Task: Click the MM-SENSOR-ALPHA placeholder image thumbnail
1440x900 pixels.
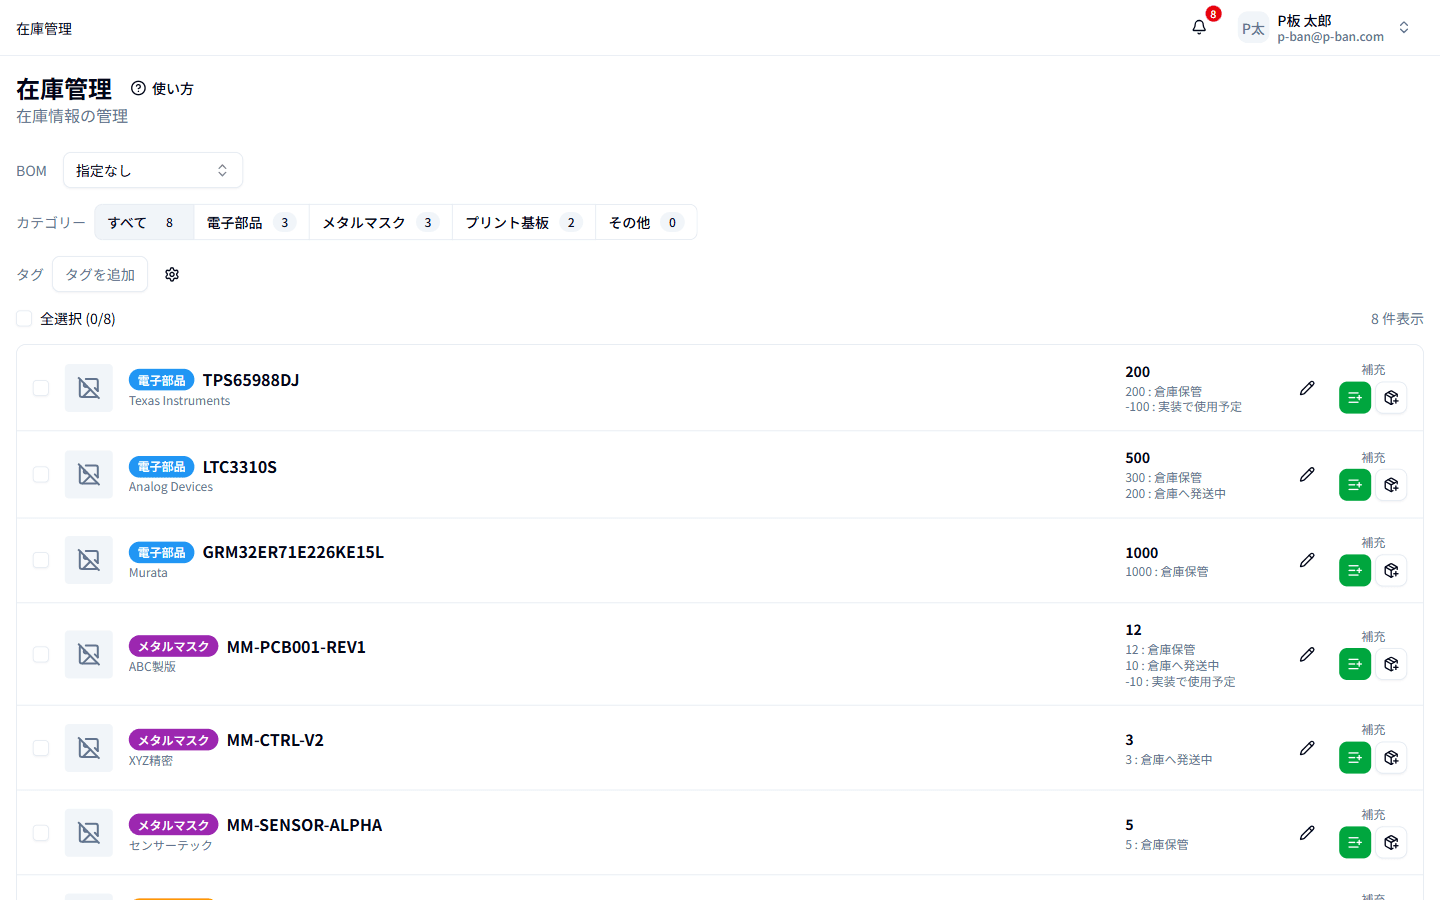Action: point(89,833)
